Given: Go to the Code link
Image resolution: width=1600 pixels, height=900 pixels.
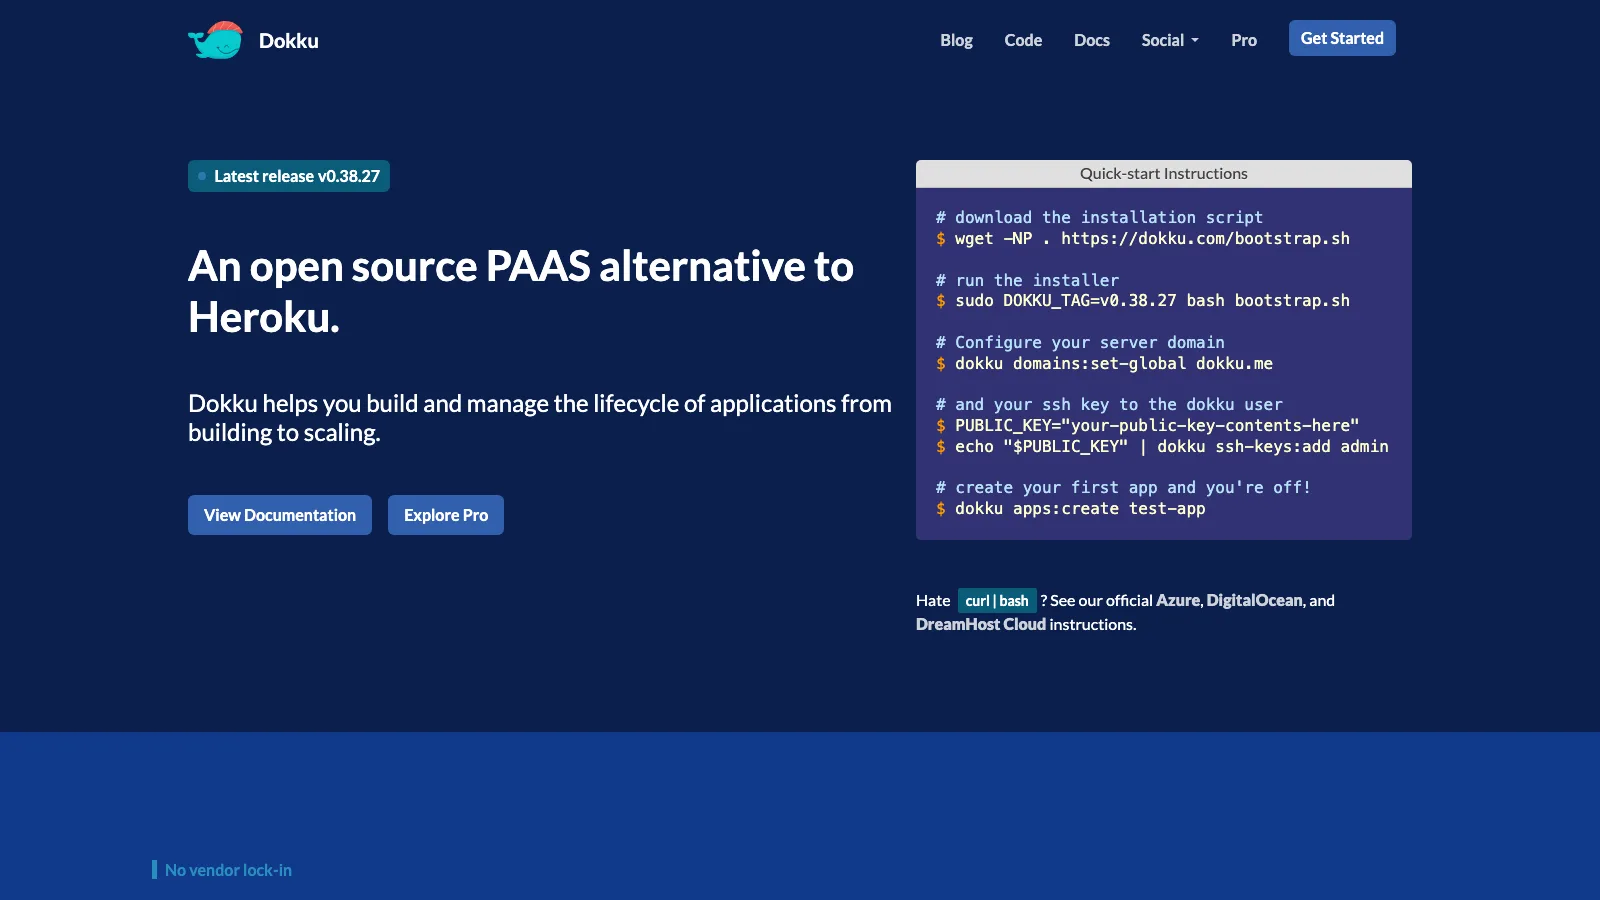Looking at the screenshot, I should pos(1023,40).
